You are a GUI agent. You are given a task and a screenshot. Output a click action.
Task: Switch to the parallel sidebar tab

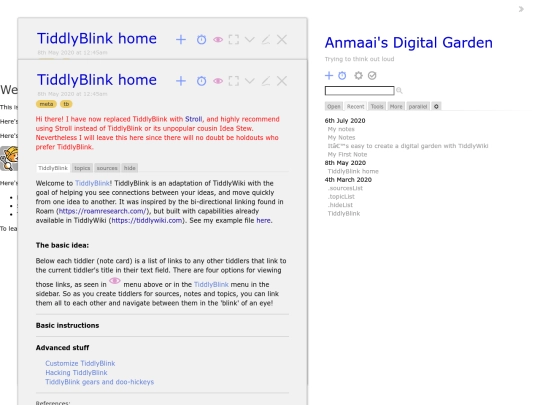coord(418,106)
